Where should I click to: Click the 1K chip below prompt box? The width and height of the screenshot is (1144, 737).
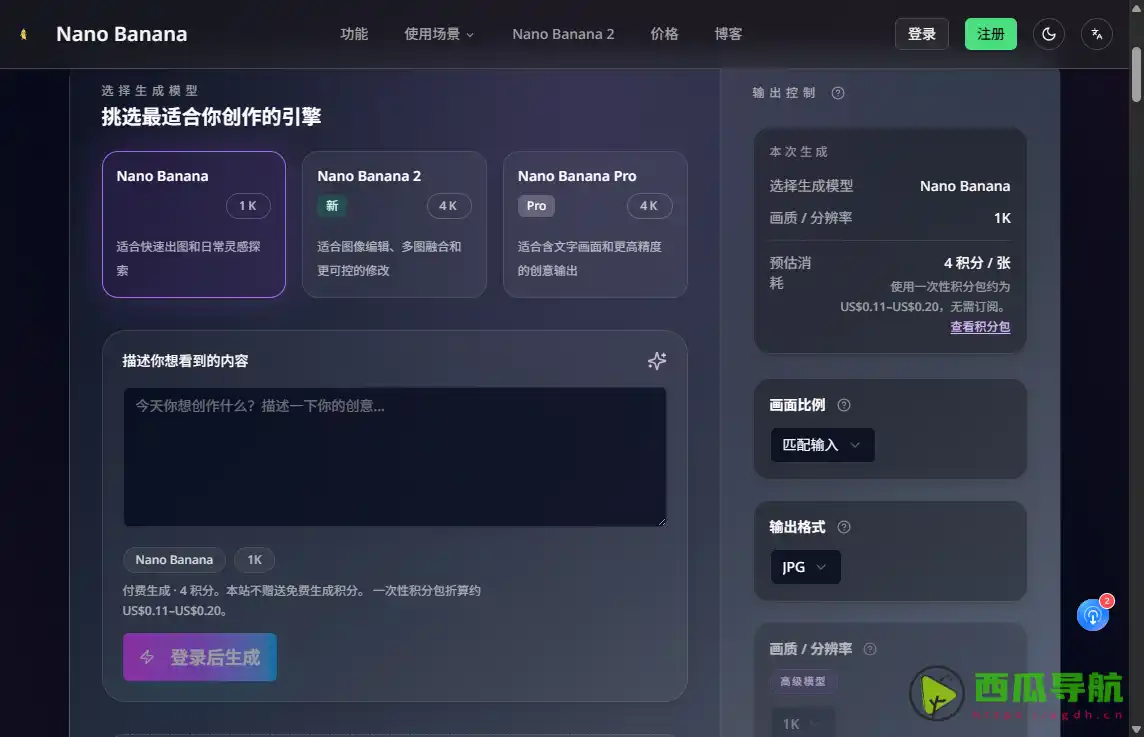tap(254, 560)
